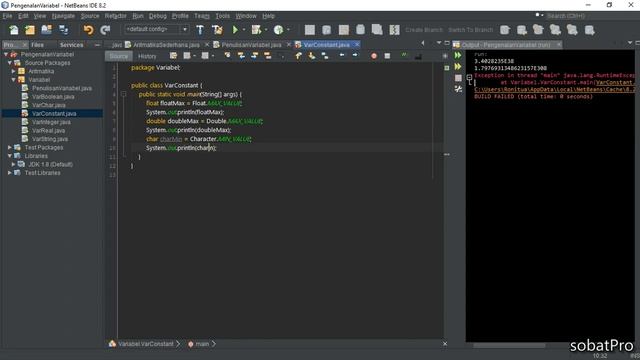Select VarReal.java in project tree
This screenshot has height=360, width=640.
pyautogui.click(x=48, y=131)
